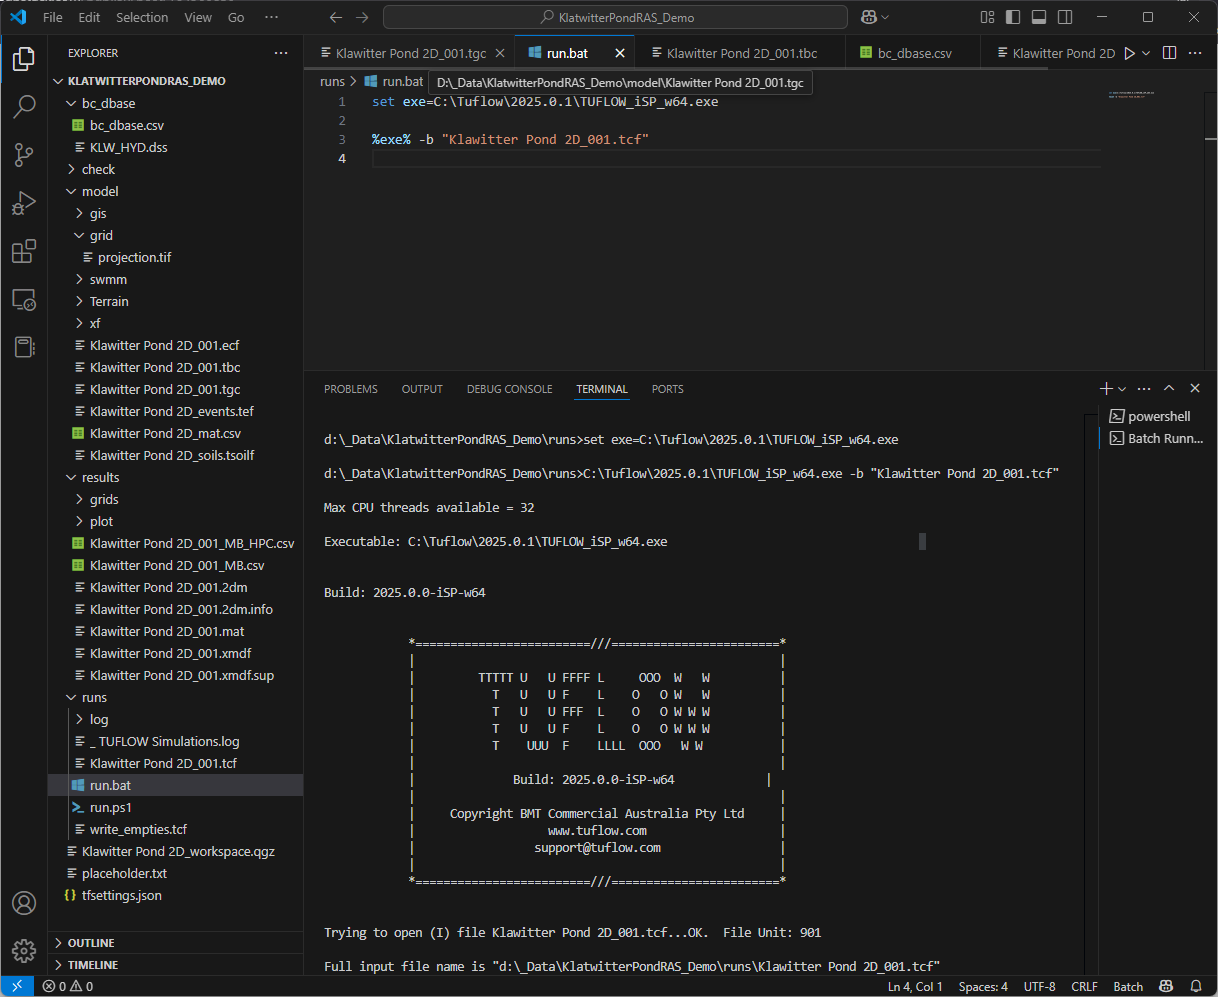
Task: Open the Klawitter Pond 2D_001.tbc editor tab
Action: (740, 53)
